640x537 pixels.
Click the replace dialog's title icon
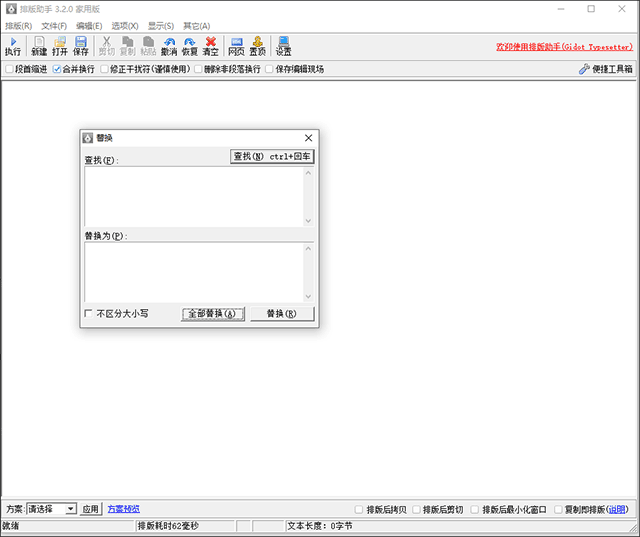(88, 138)
